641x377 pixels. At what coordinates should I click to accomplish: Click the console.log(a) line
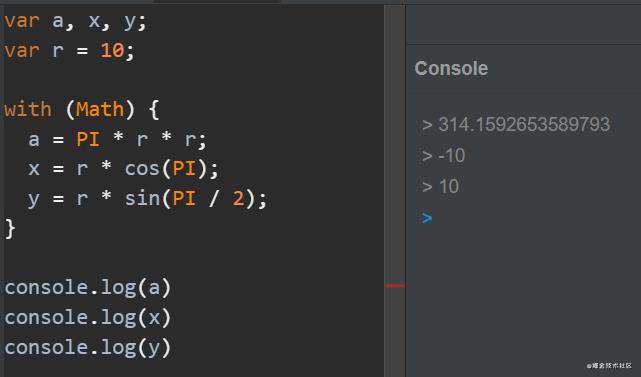pyautogui.click(x=87, y=287)
